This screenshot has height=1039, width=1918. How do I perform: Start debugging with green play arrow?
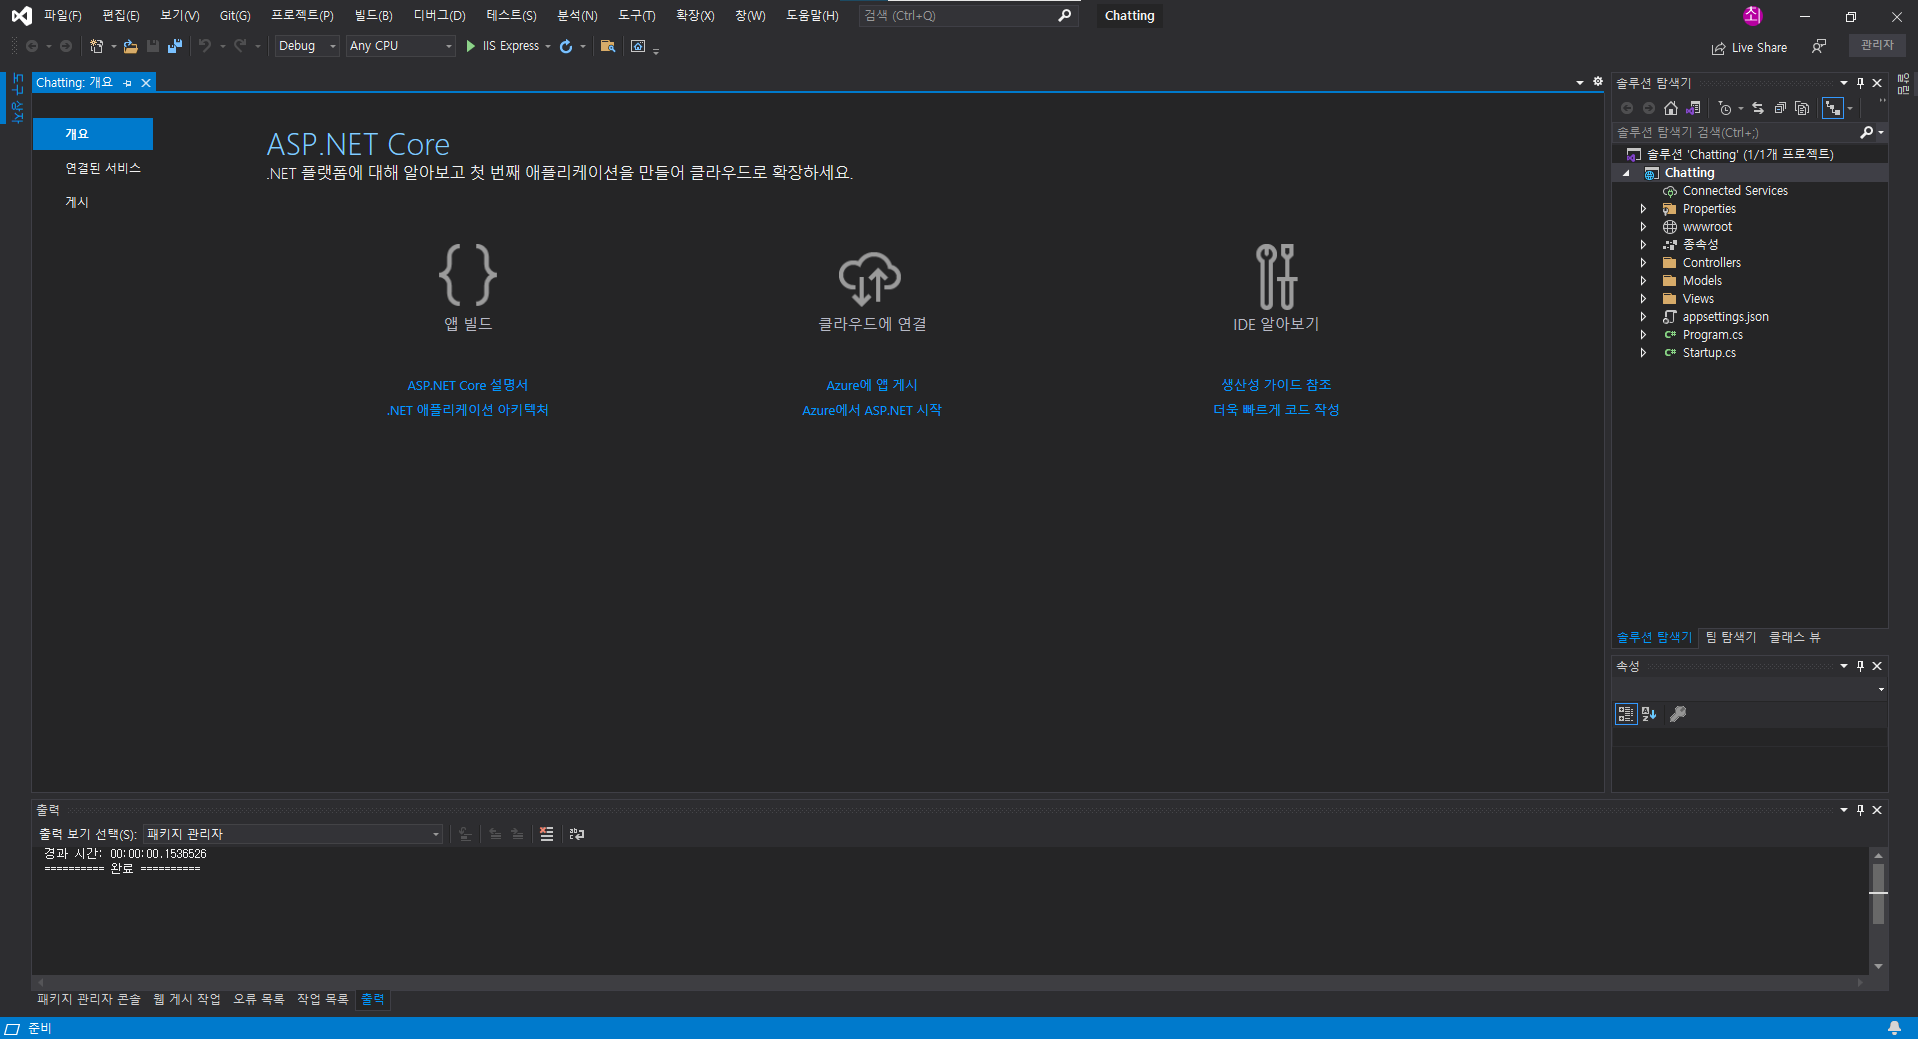[470, 46]
